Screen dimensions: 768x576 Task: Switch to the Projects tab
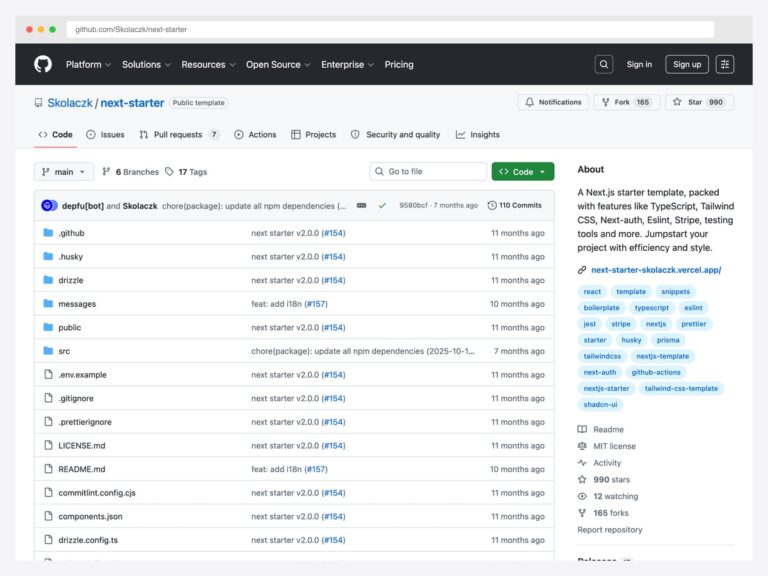(x=313, y=134)
